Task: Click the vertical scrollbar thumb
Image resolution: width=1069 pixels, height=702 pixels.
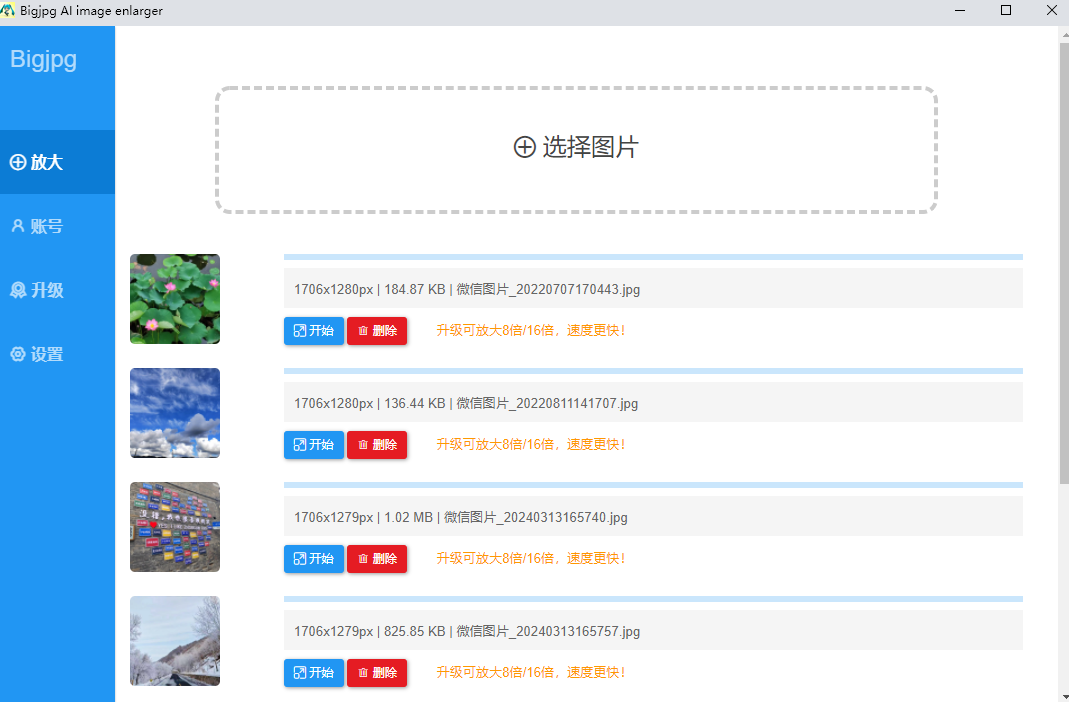Action: point(1064,262)
